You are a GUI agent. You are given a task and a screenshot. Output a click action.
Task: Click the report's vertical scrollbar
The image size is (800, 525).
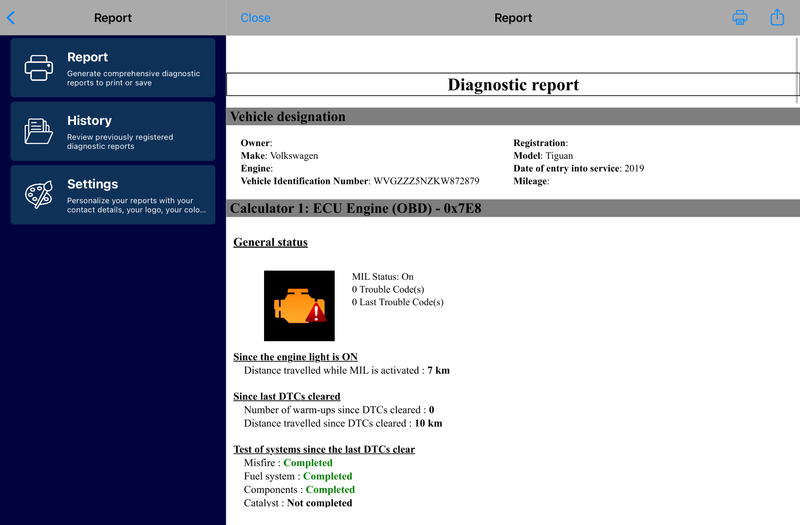pos(796,70)
